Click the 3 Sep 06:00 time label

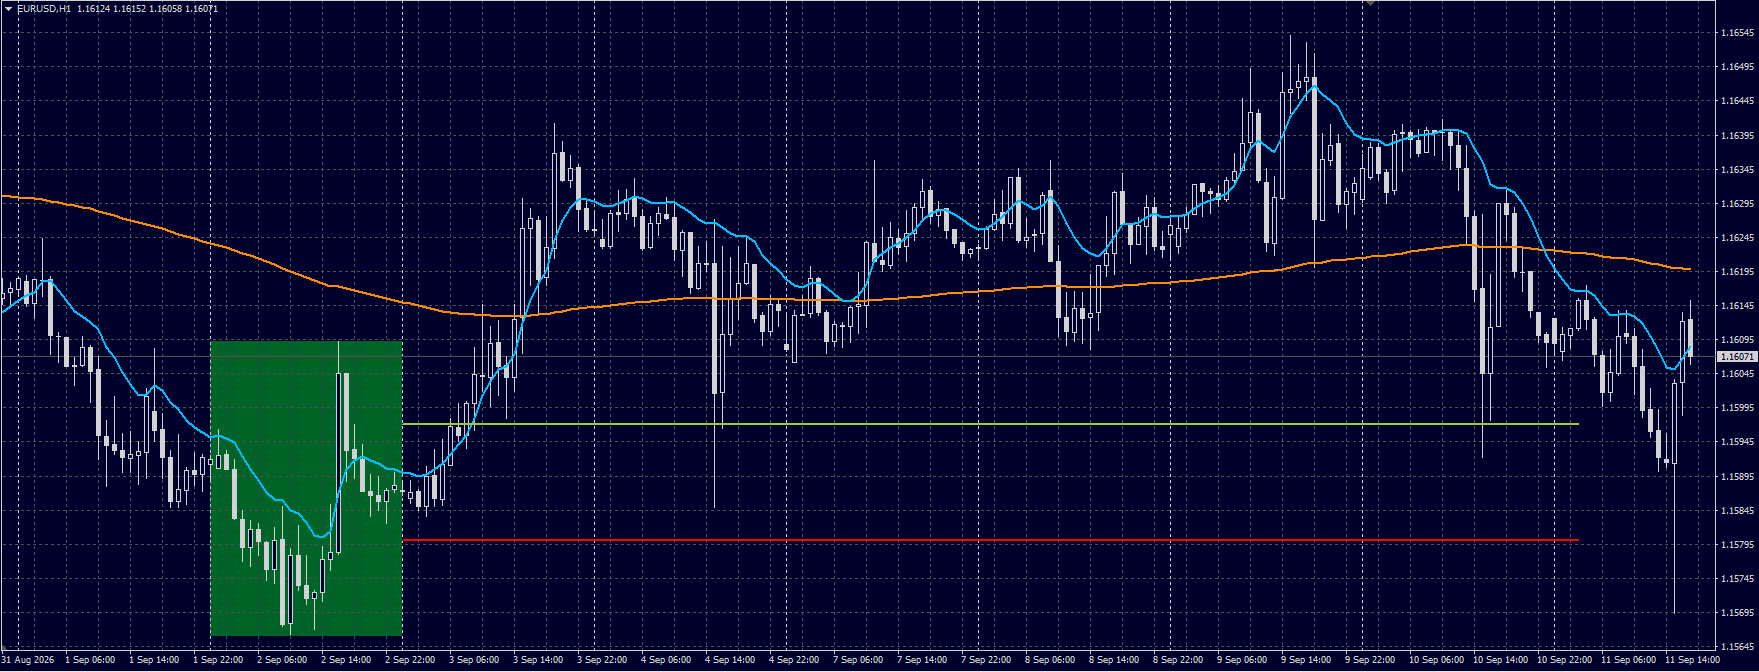pyautogui.click(x=474, y=660)
